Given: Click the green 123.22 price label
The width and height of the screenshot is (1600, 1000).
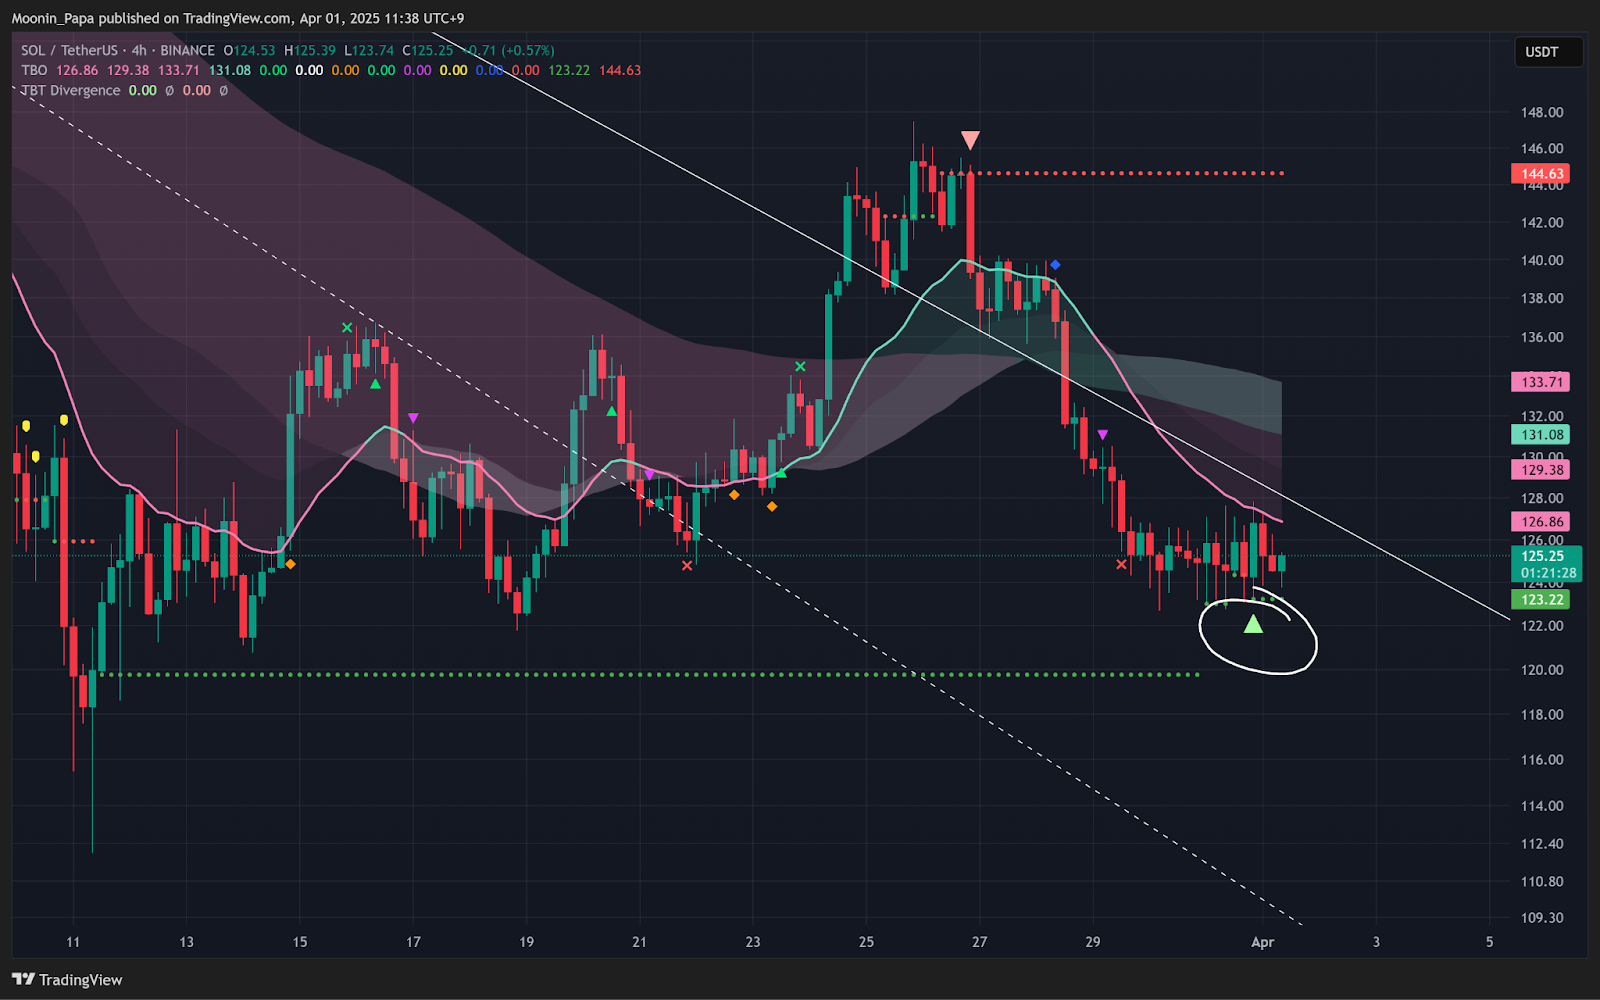Looking at the screenshot, I should (1541, 600).
